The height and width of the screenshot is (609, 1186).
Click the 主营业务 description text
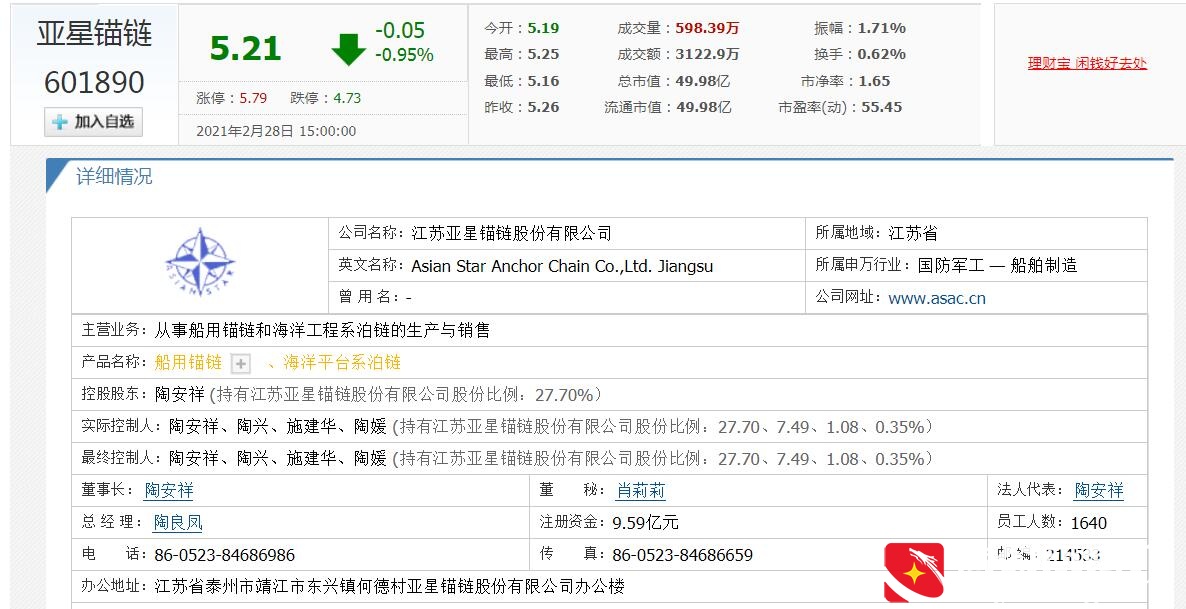[x=322, y=331]
